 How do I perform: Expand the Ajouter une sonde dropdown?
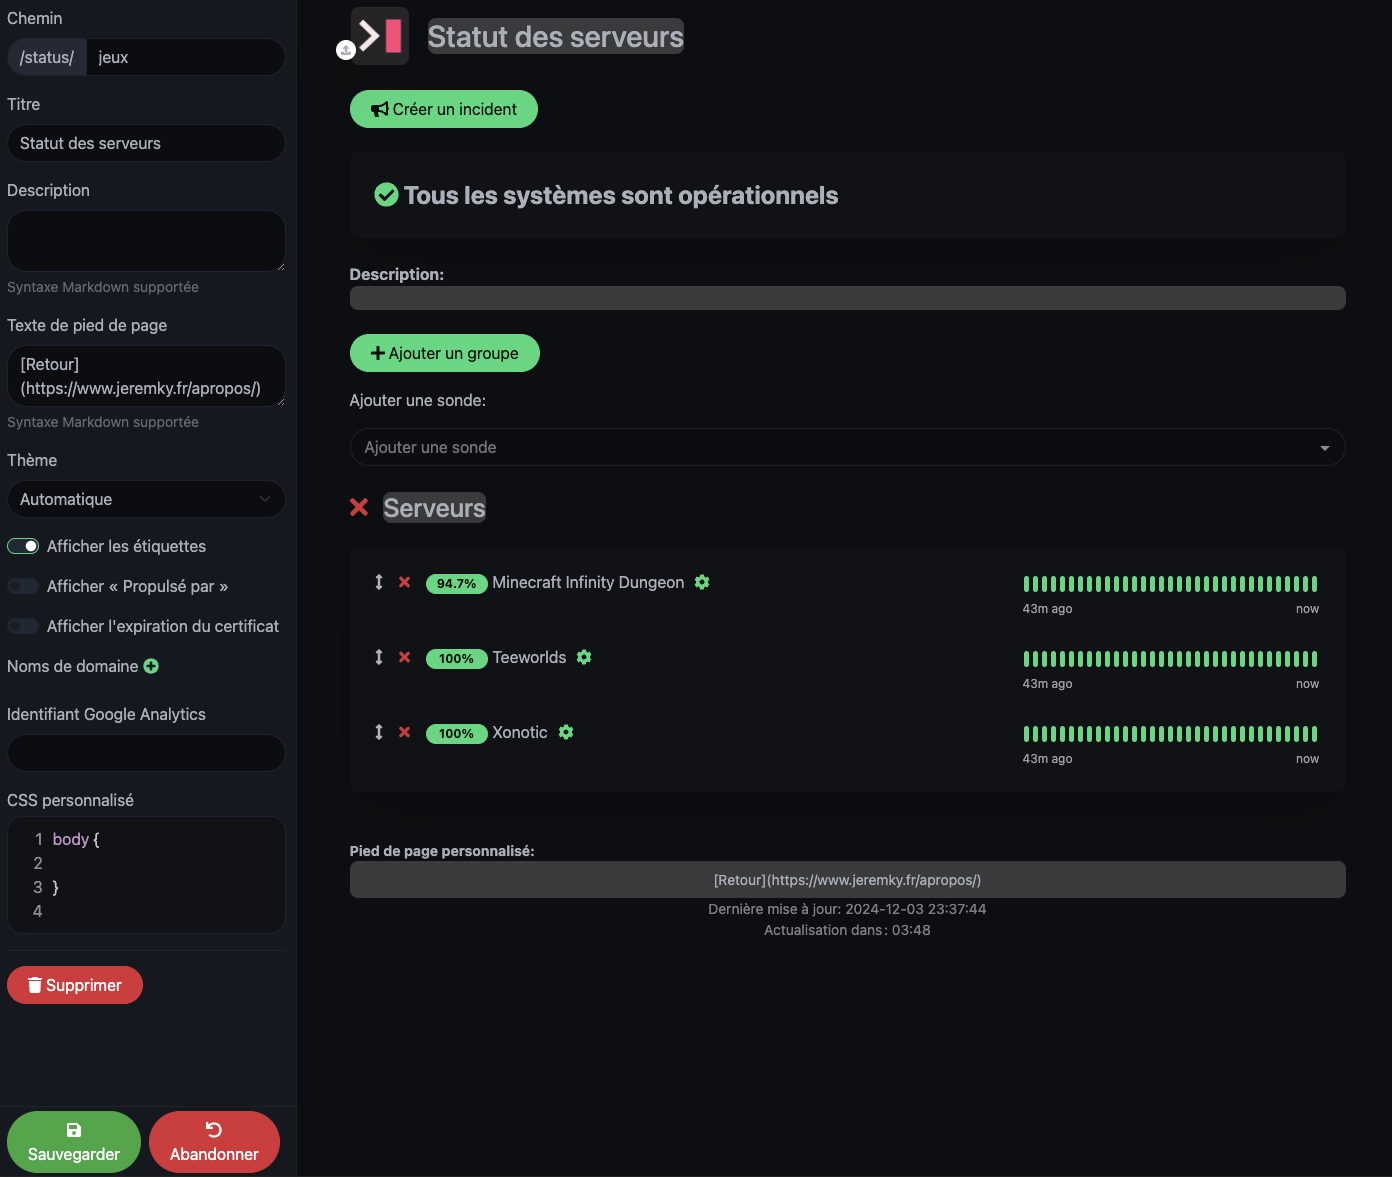(847, 447)
